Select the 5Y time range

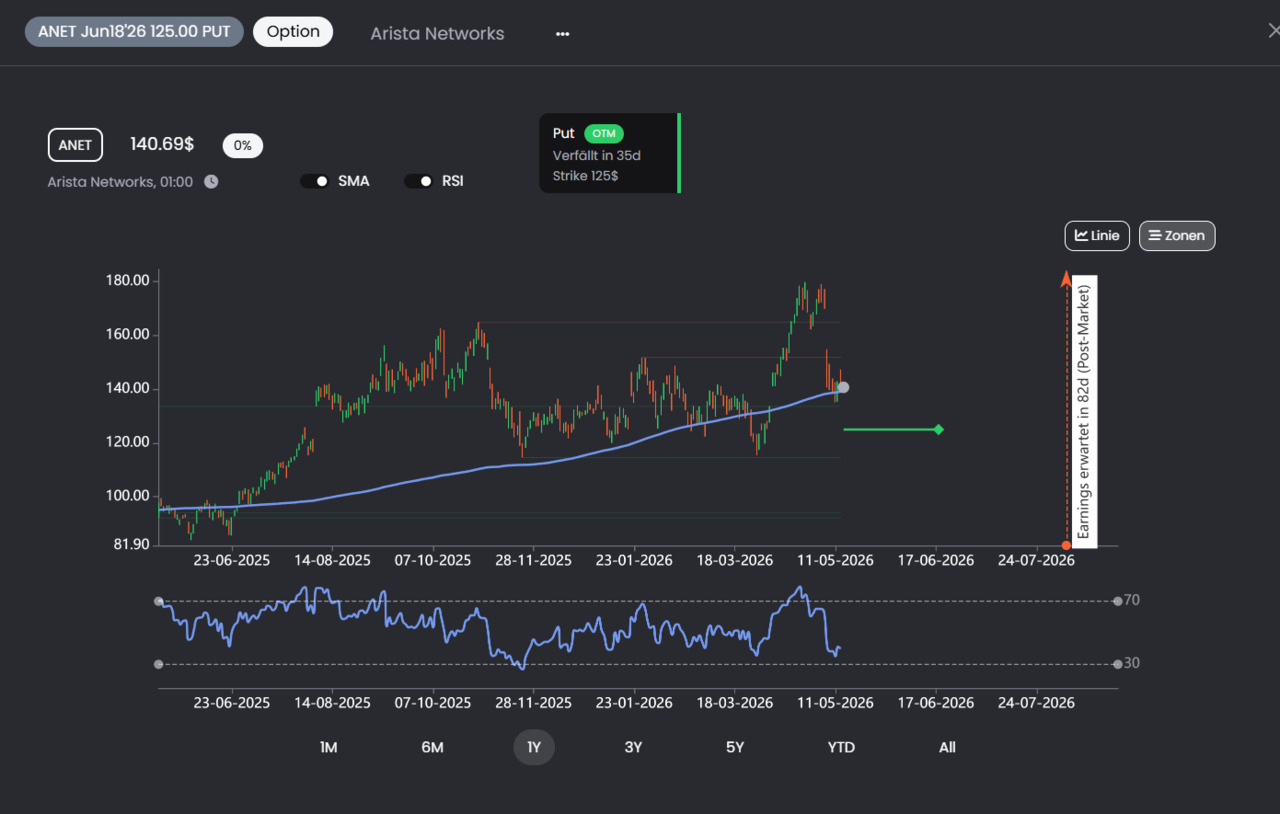coord(735,747)
